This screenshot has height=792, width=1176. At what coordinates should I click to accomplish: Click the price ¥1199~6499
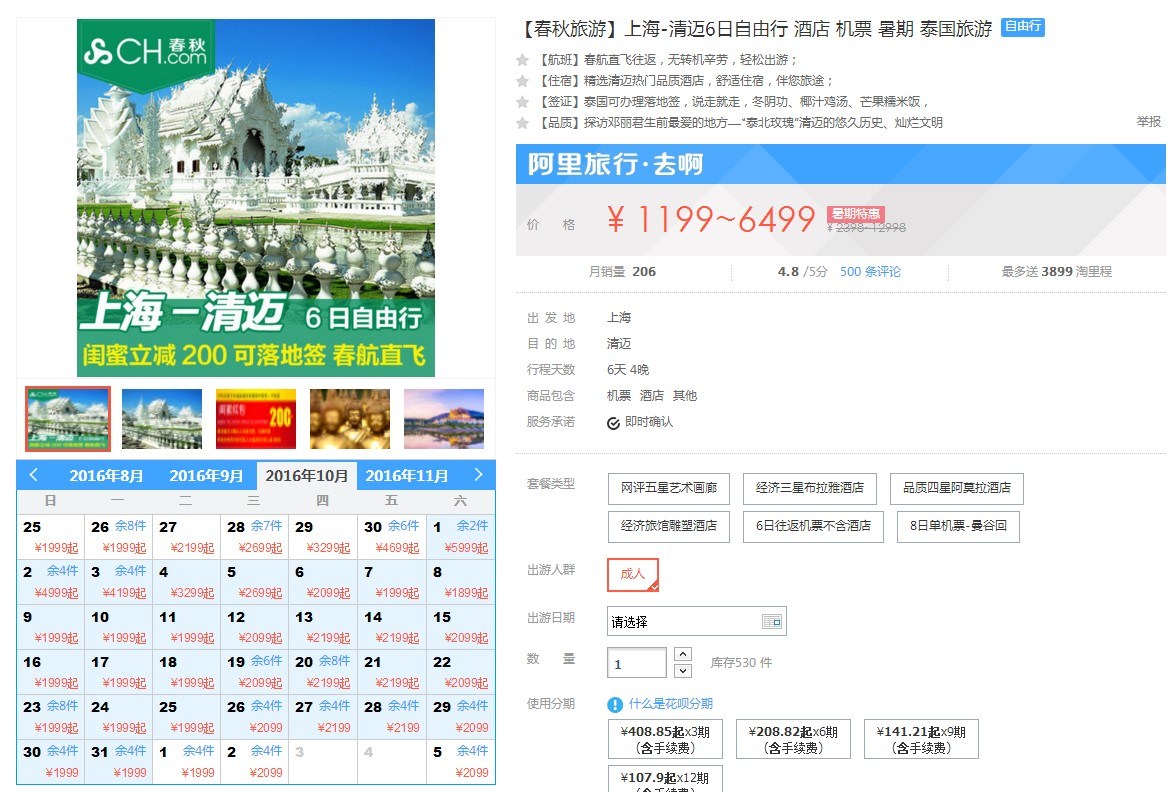(x=710, y=219)
